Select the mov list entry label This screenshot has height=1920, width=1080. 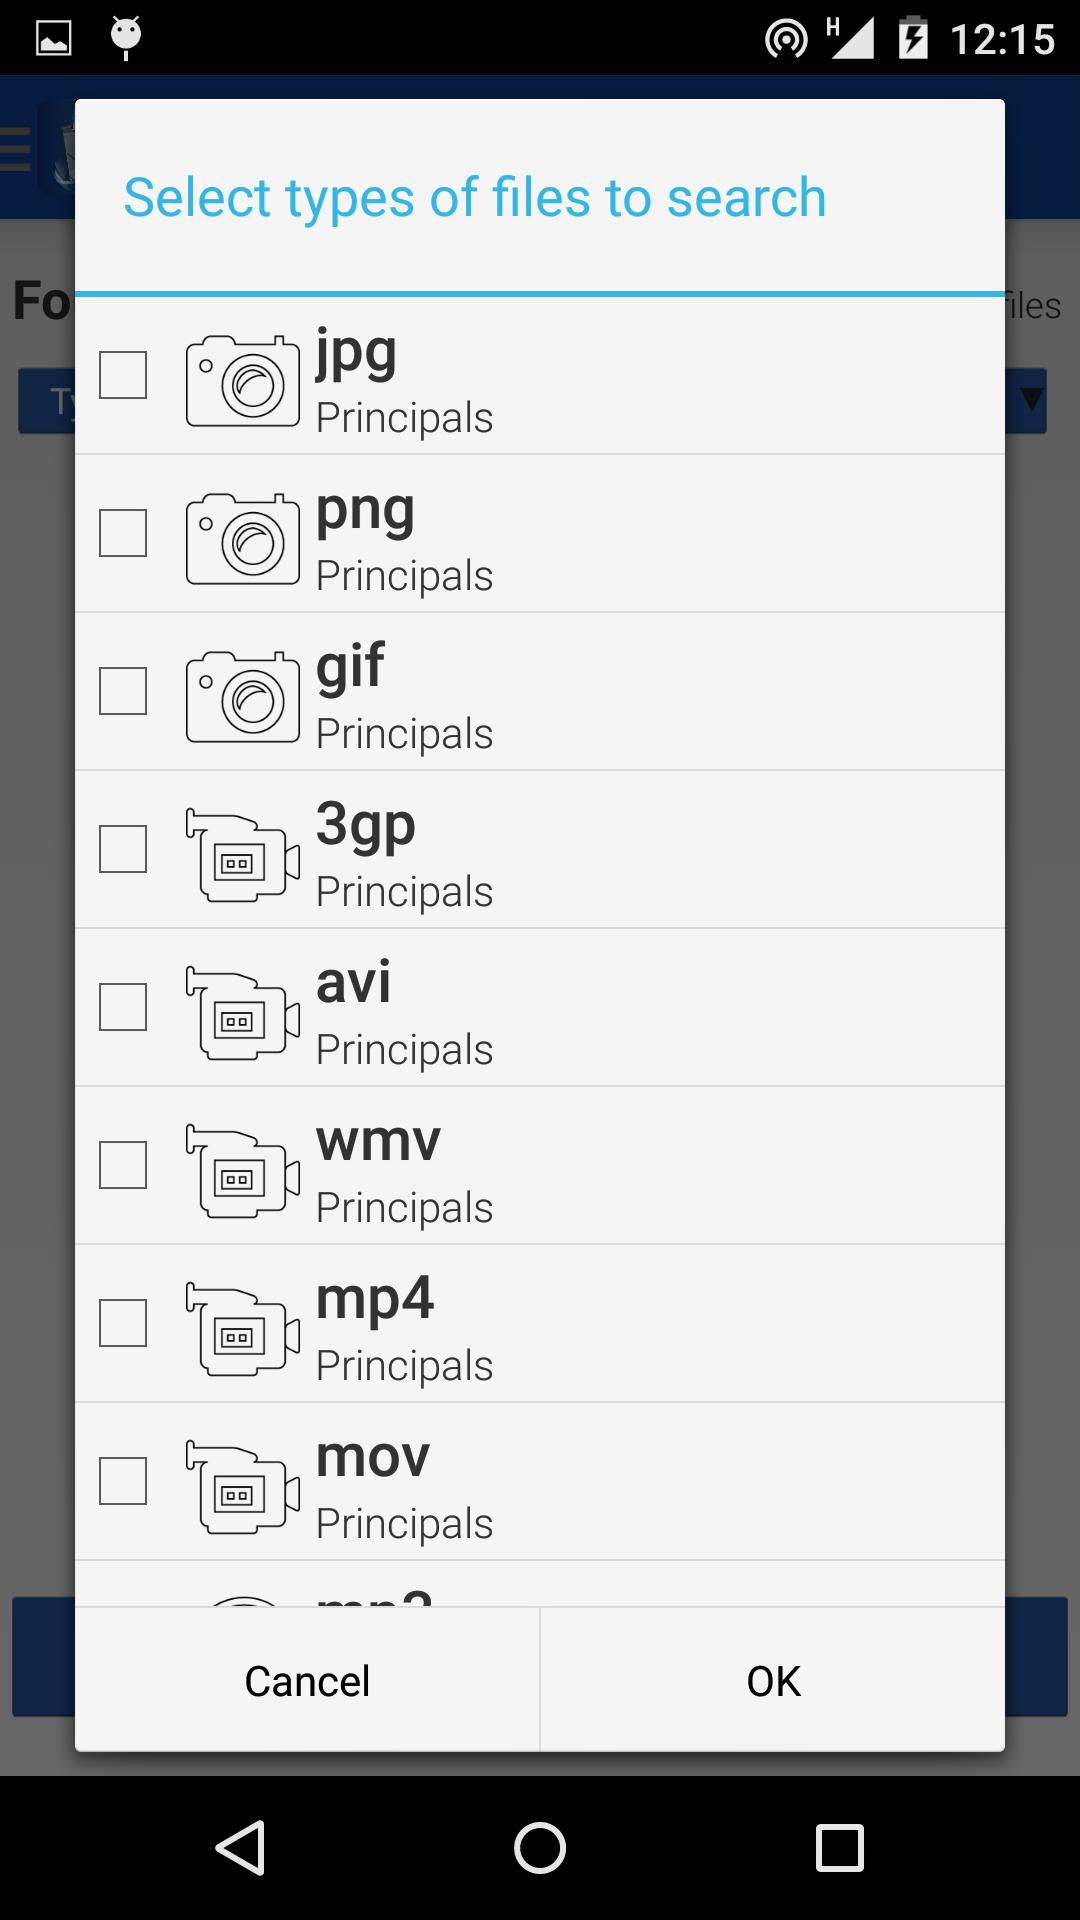pyautogui.click(x=373, y=1457)
